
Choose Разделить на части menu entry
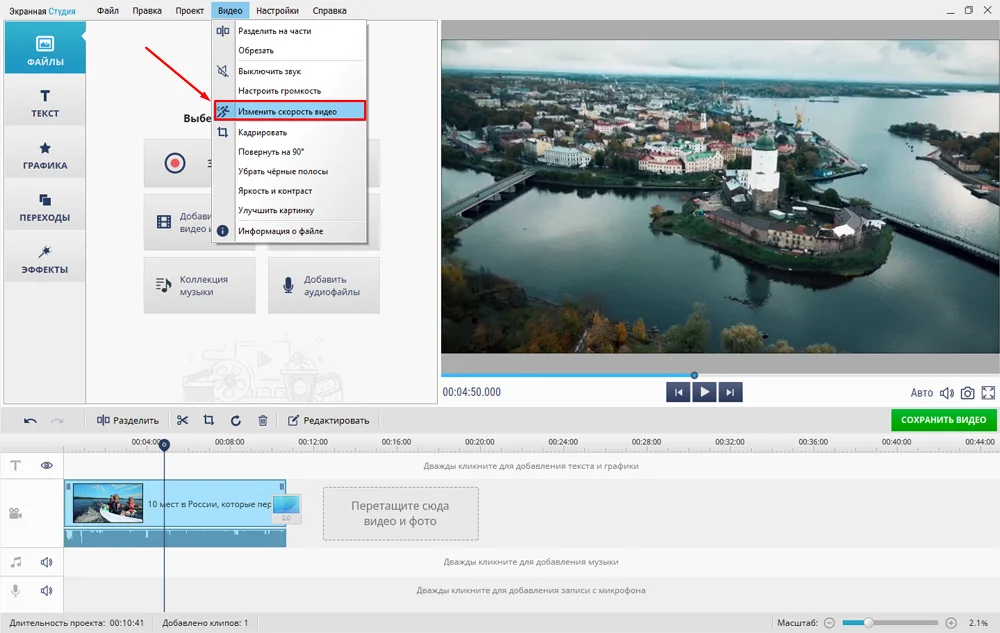290,31
